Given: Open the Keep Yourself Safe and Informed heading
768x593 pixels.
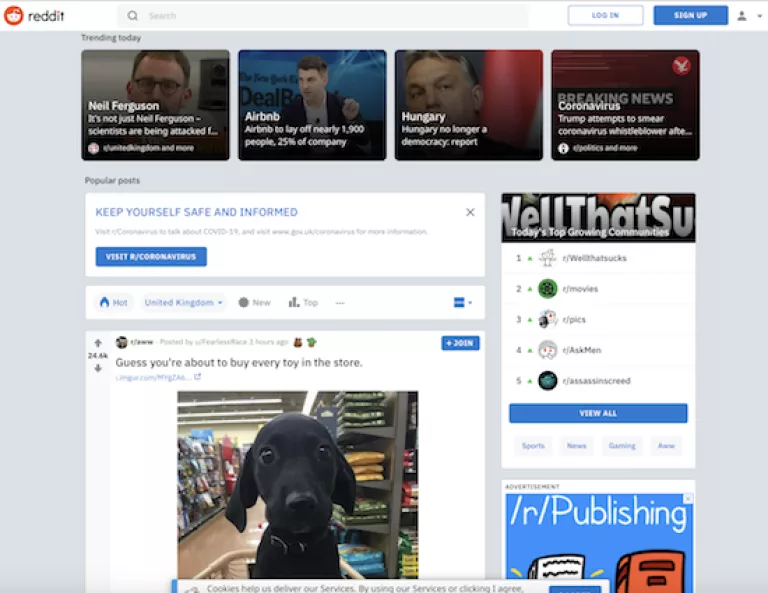Looking at the screenshot, I should (x=196, y=212).
